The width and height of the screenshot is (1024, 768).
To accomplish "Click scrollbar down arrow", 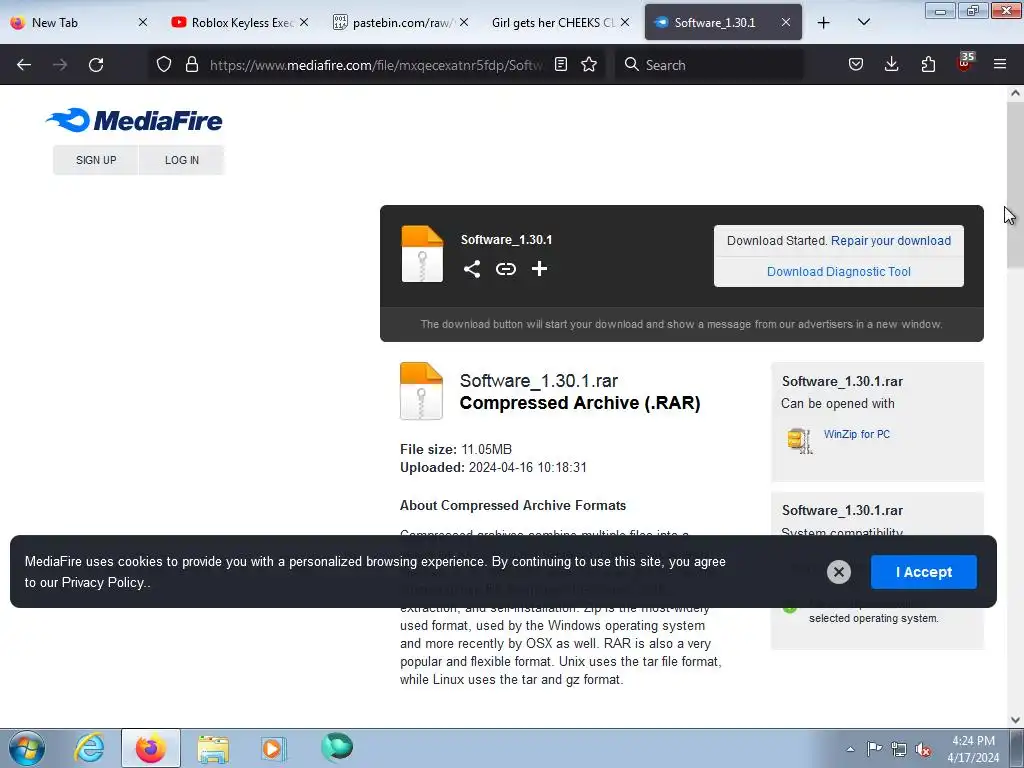I will point(1015,720).
